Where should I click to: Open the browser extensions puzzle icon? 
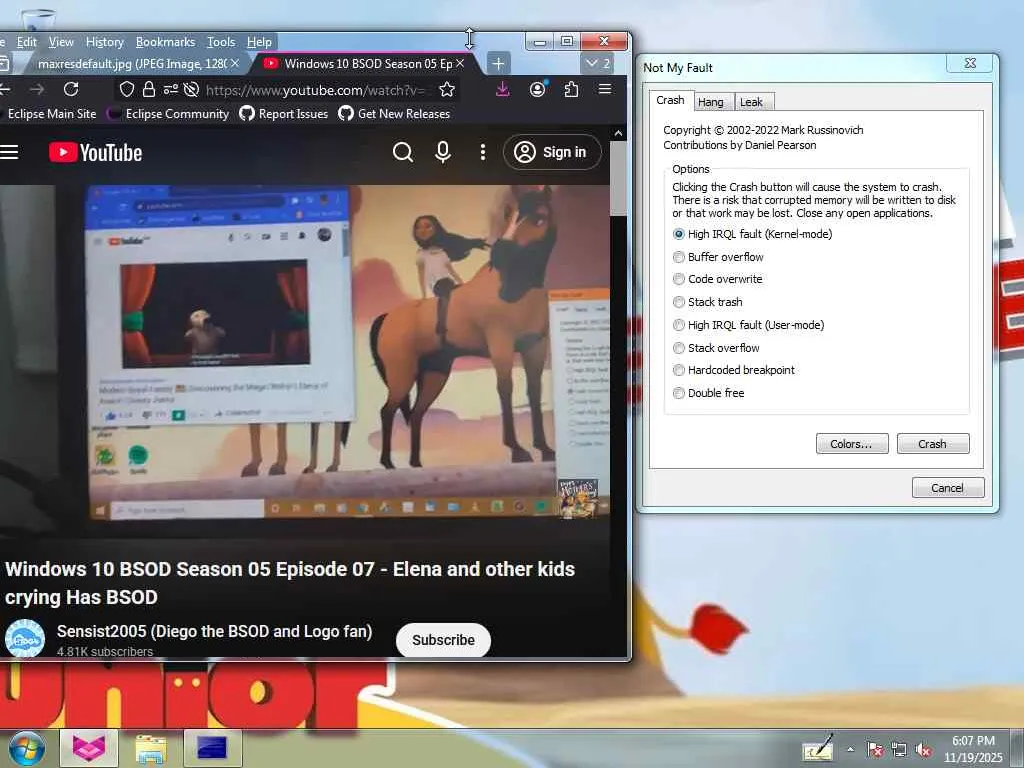point(571,89)
